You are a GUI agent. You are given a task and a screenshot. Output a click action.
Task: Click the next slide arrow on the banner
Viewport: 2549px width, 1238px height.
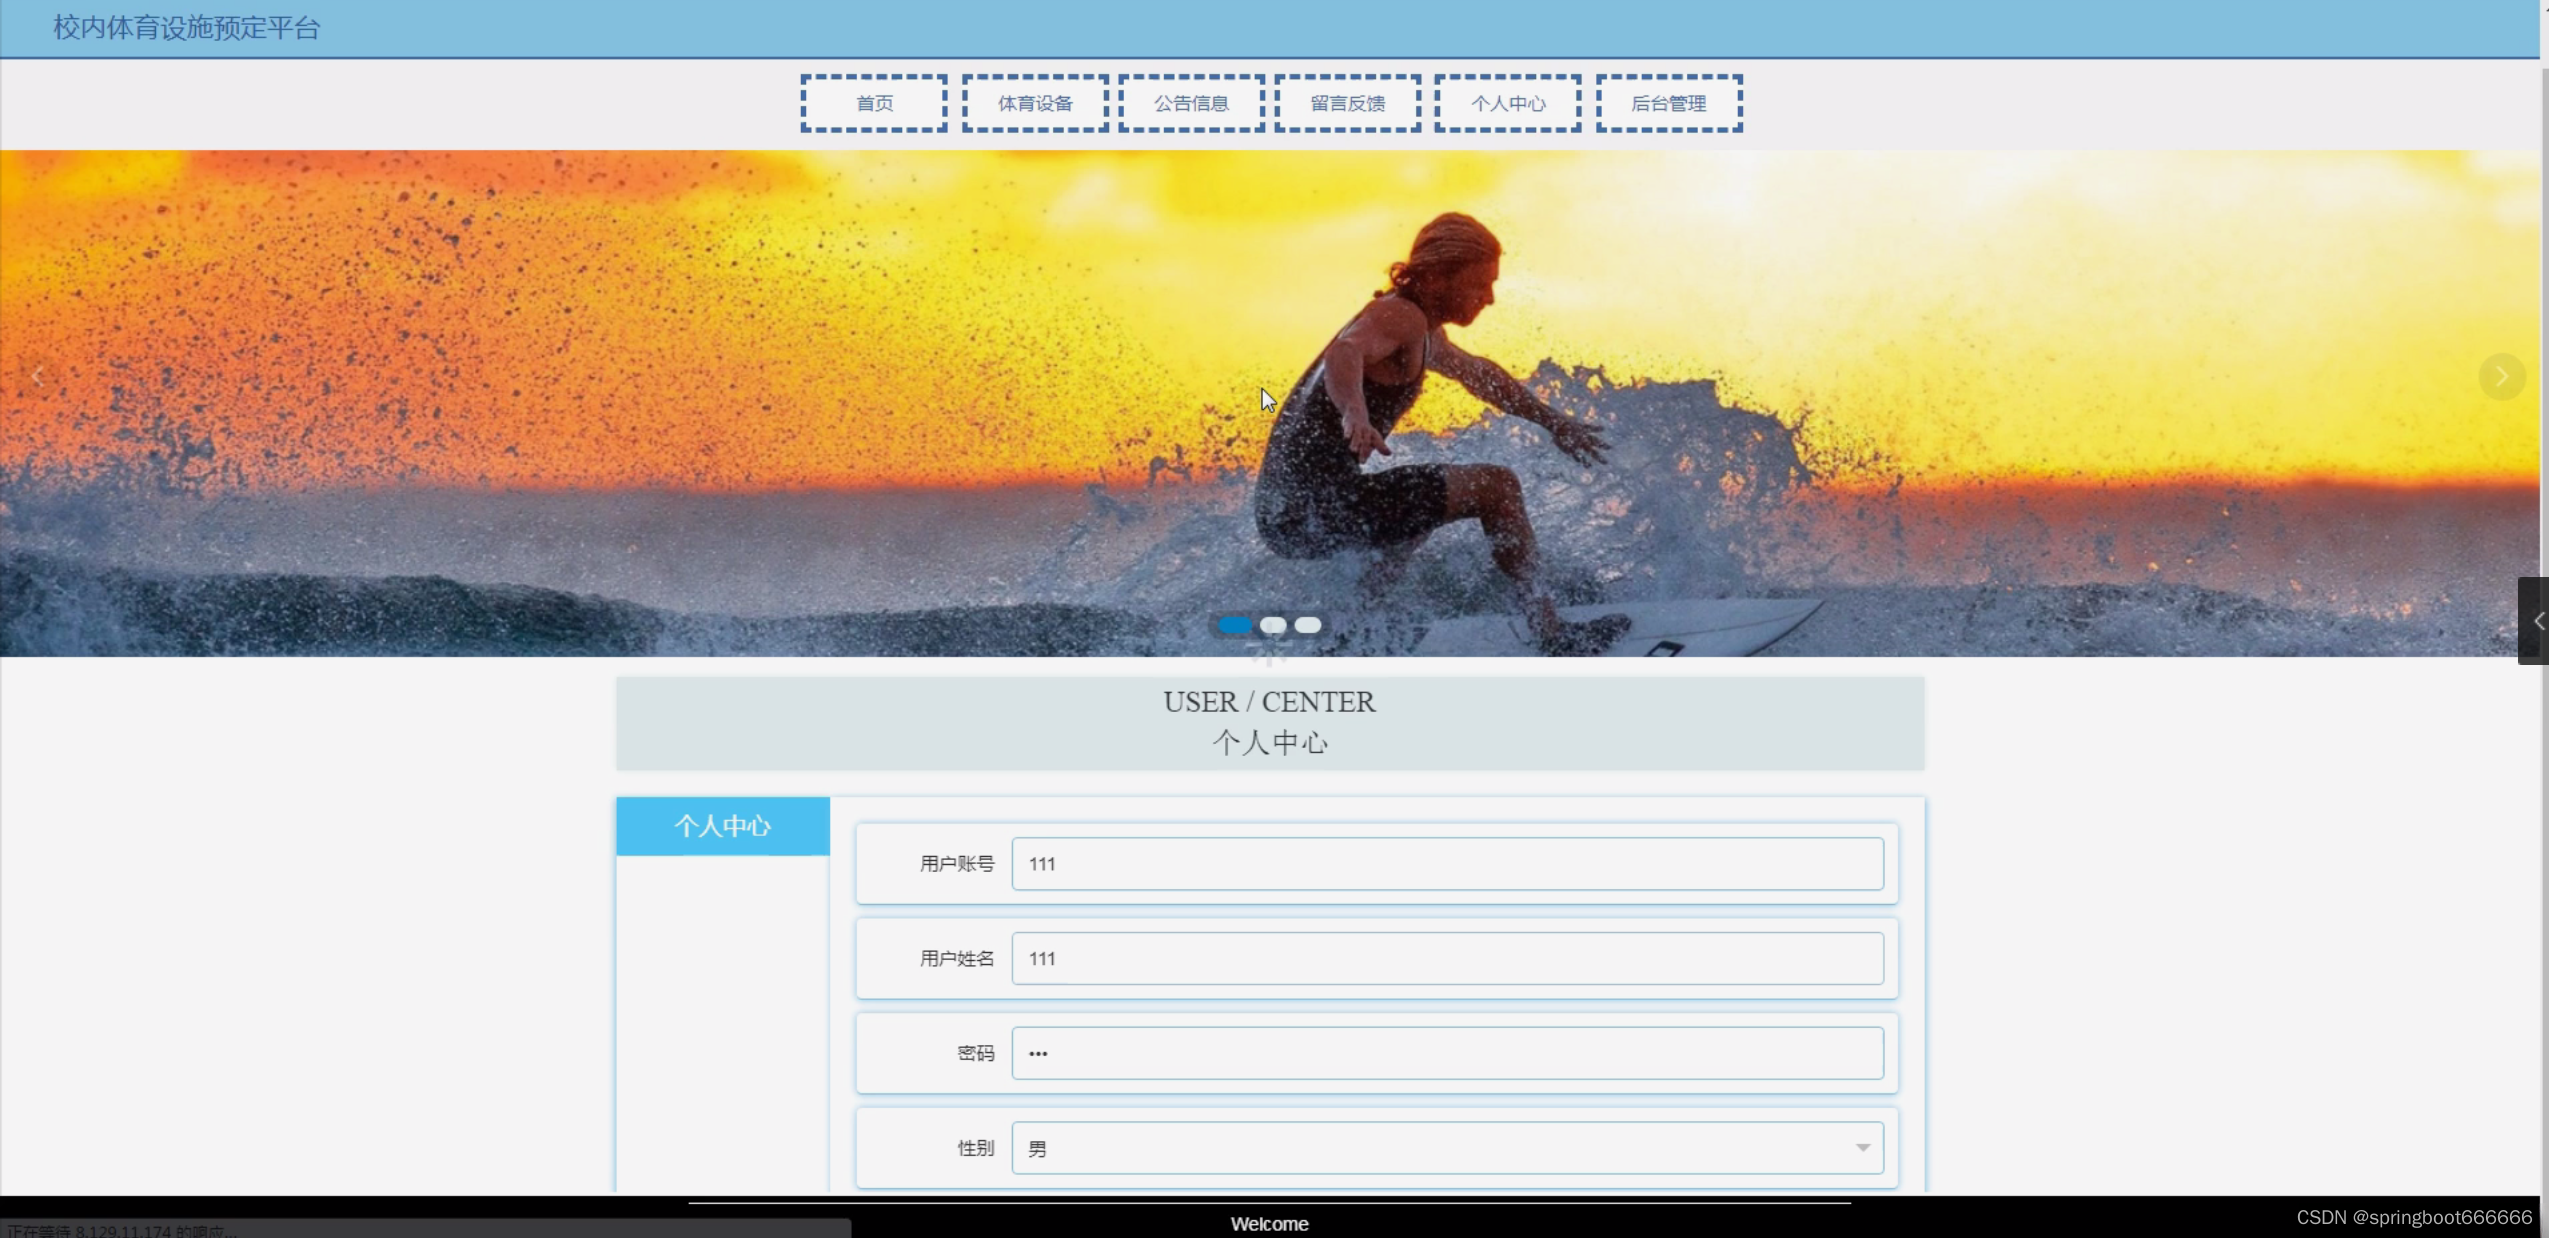point(2501,377)
